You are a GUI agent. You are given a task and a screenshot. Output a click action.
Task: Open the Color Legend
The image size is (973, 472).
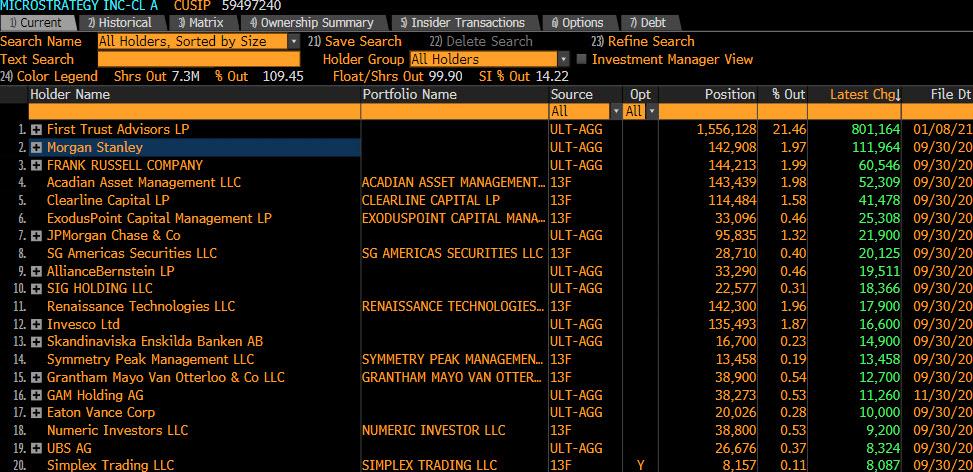pyautogui.click(x=49, y=76)
